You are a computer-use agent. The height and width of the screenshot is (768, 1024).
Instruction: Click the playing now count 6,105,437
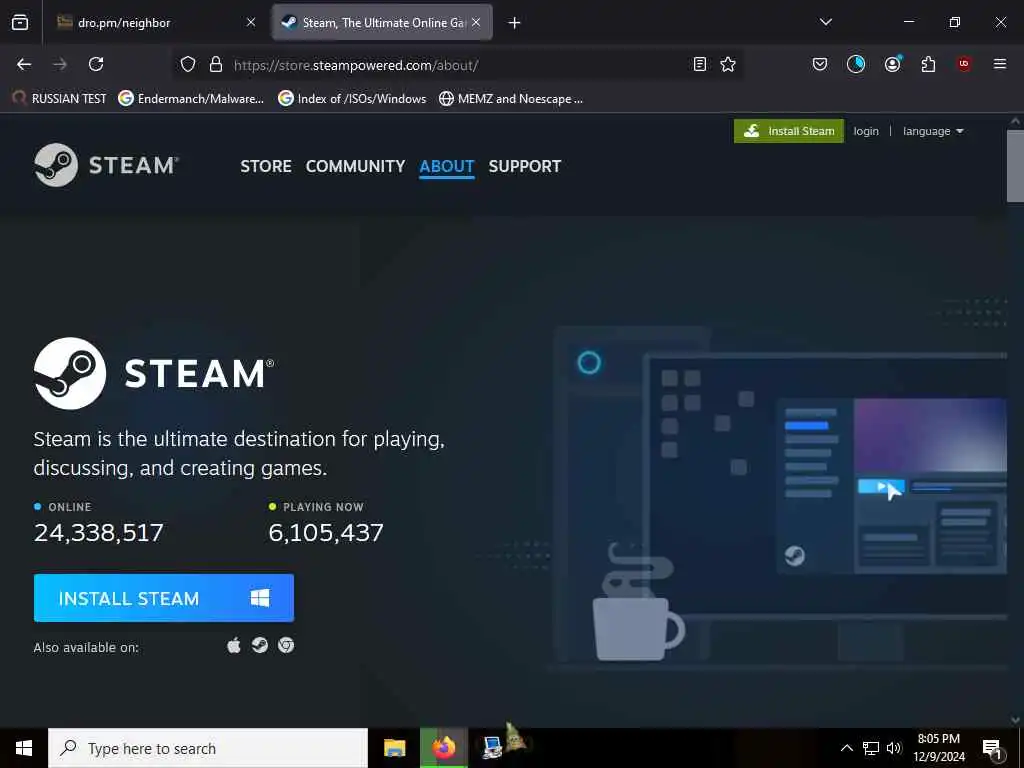click(326, 533)
